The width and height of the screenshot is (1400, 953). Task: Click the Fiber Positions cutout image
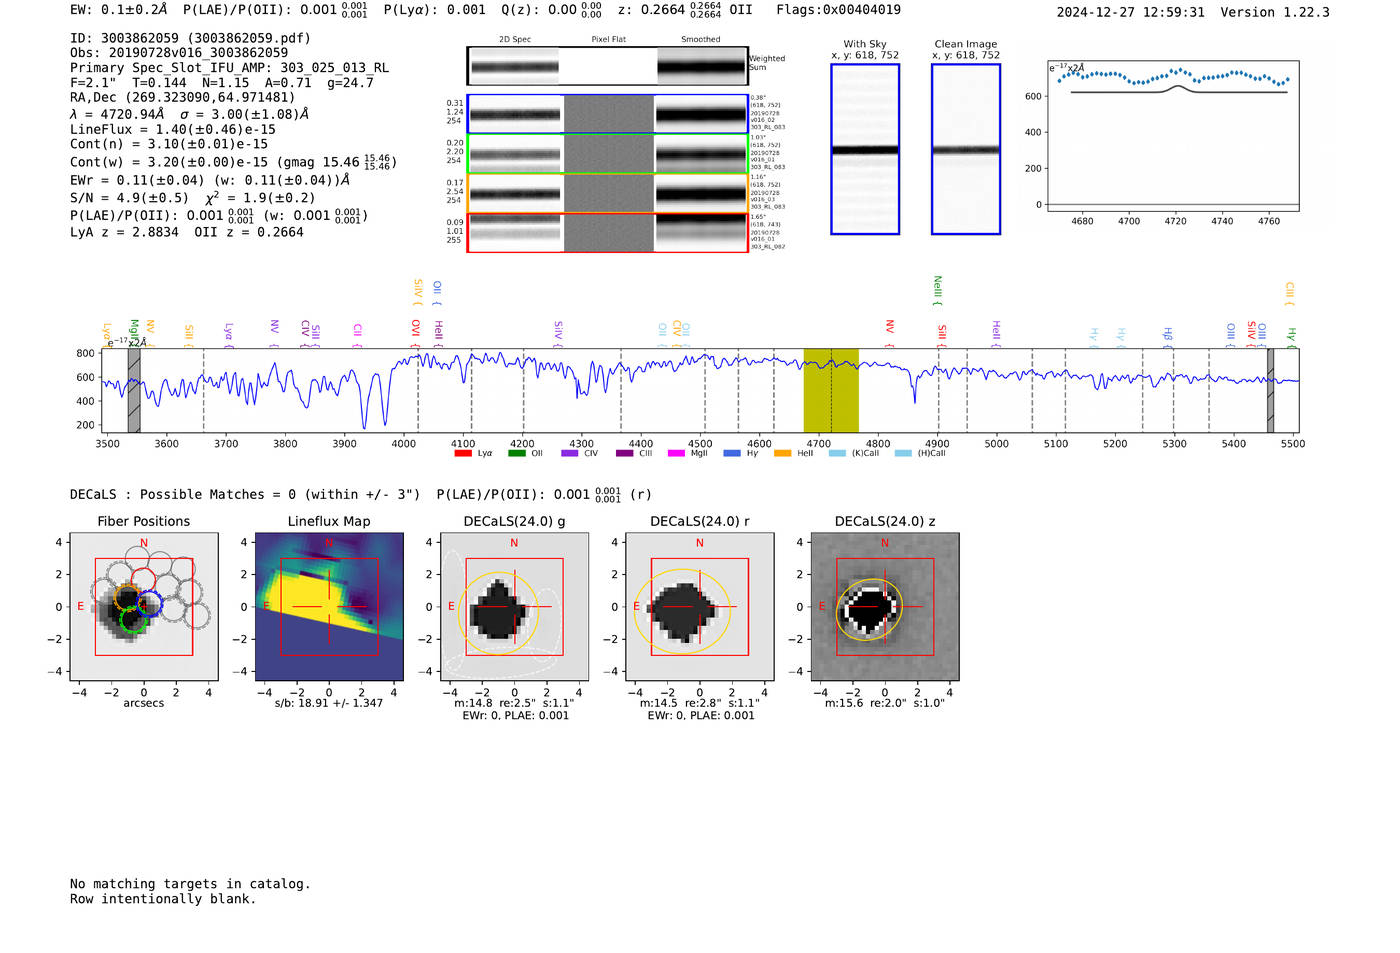144,607
